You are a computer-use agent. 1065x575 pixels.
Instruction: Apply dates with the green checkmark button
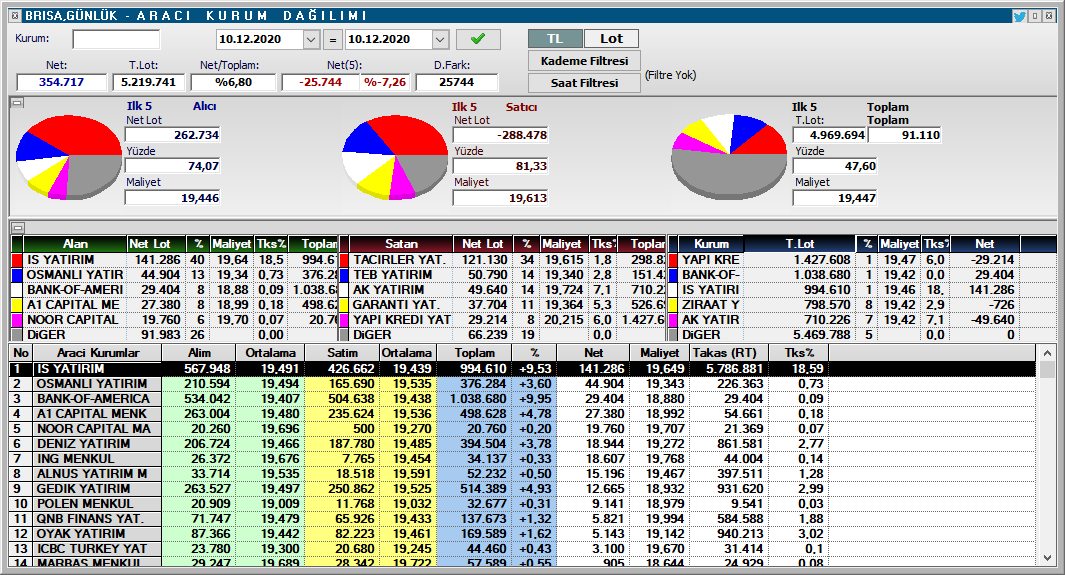pyautogui.click(x=478, y=39)
